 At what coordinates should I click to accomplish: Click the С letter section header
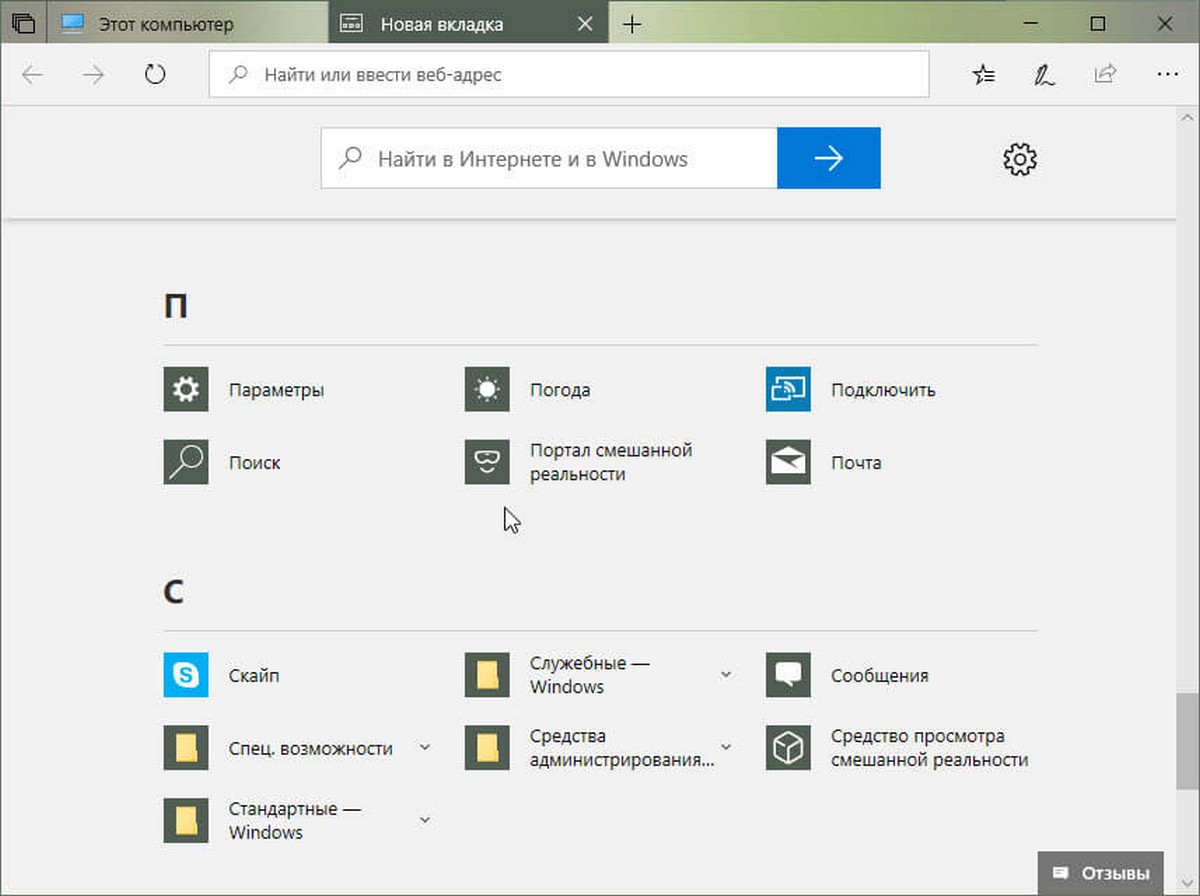click(173, 591)
